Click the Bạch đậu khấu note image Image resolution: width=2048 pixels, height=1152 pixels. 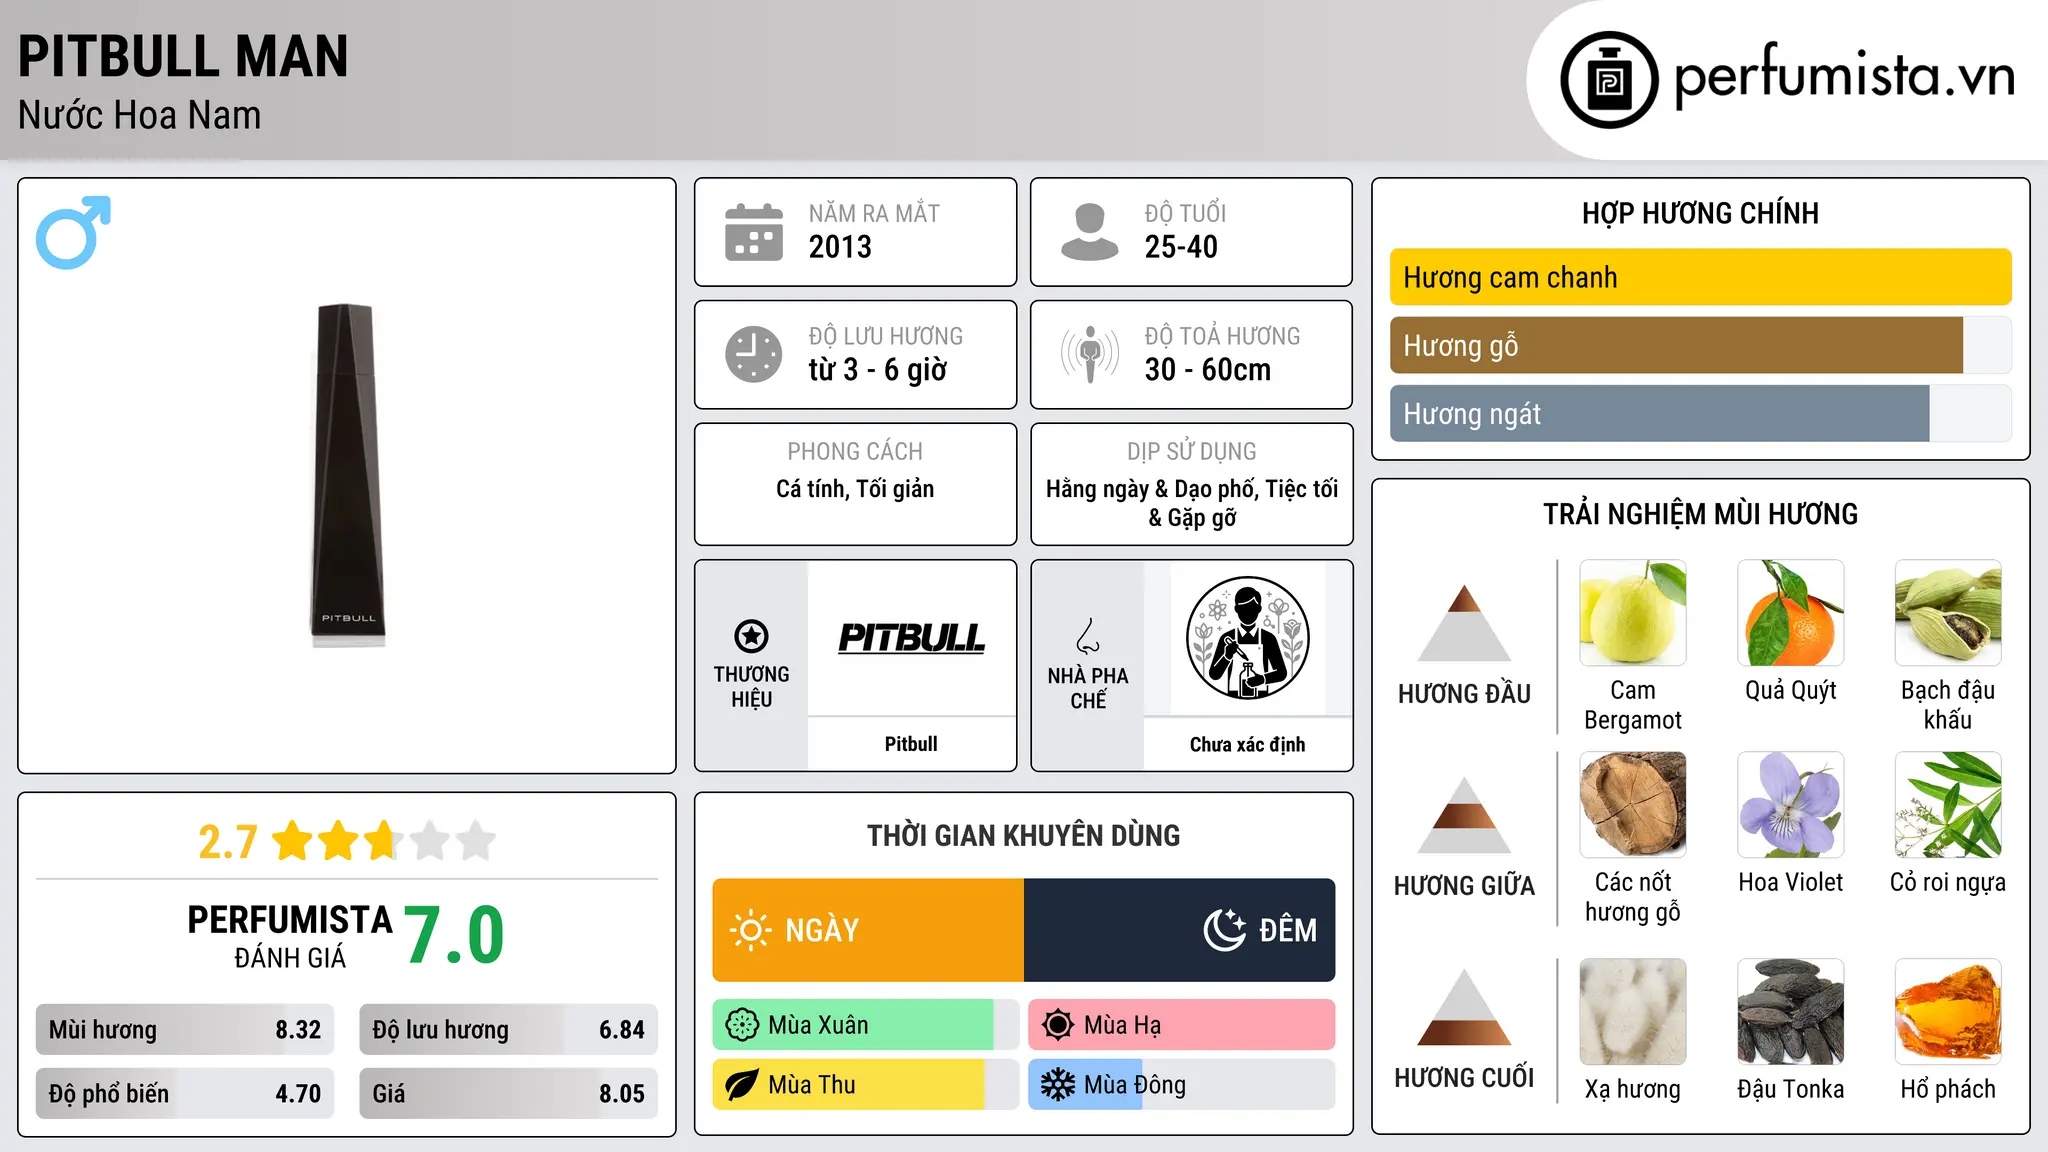coord(1948,613)
